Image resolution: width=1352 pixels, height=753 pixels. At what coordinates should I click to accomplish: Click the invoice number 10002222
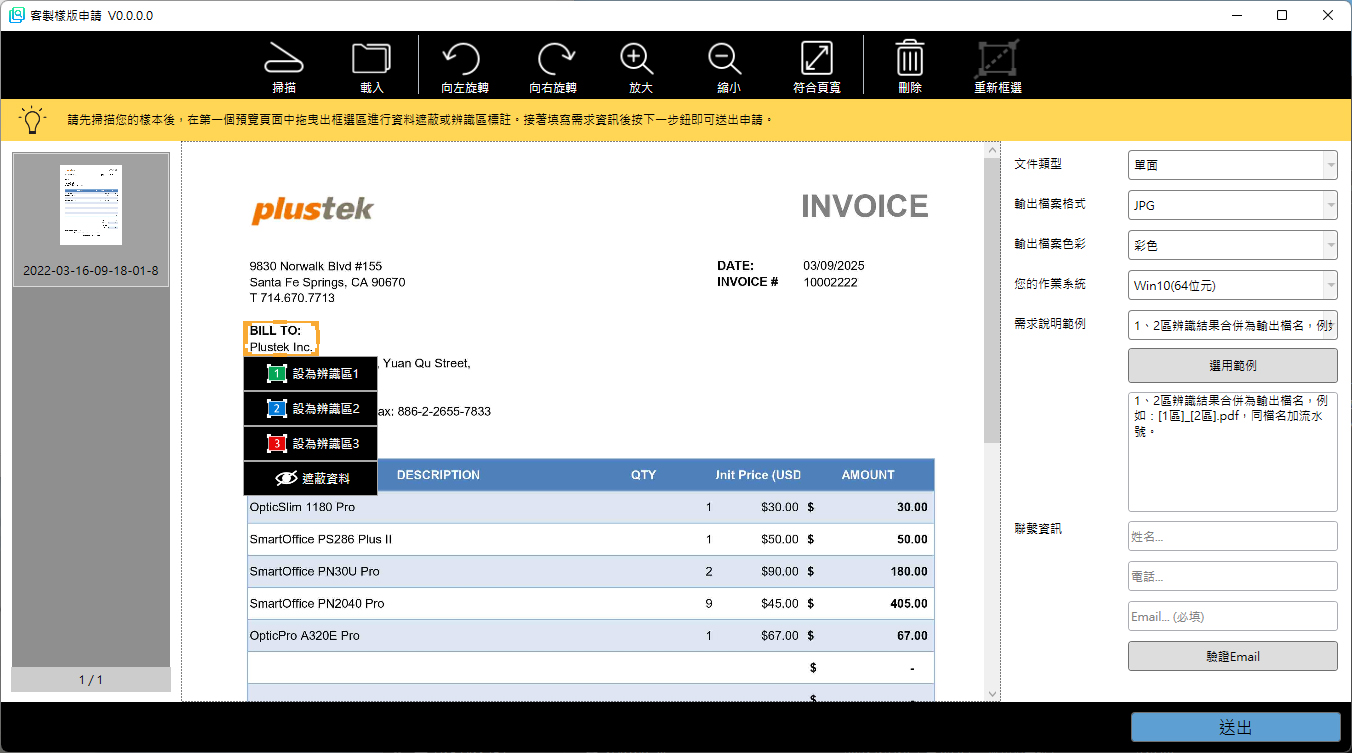[830, 282]
